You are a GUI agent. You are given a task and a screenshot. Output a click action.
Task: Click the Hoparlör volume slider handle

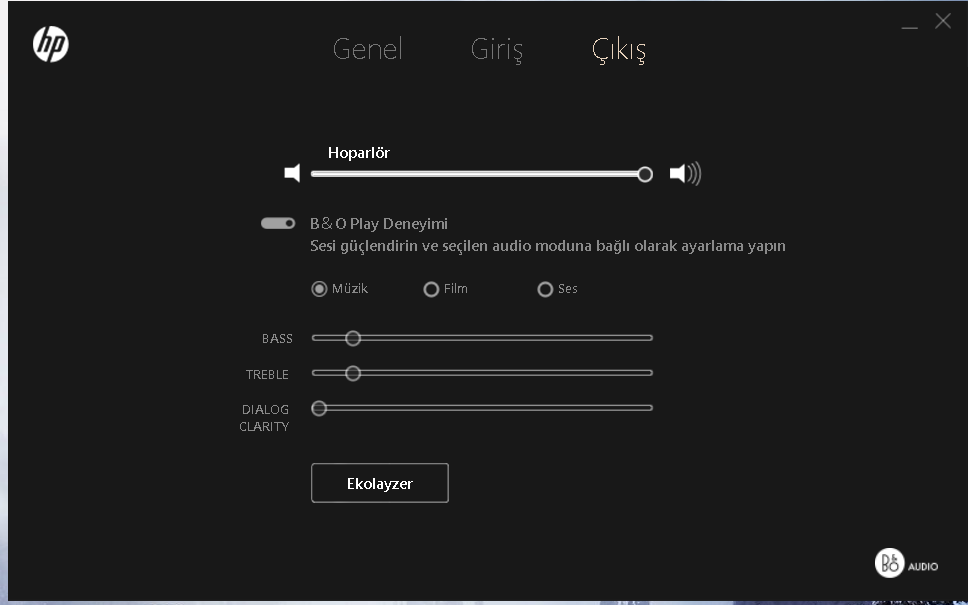coord(645,175)
